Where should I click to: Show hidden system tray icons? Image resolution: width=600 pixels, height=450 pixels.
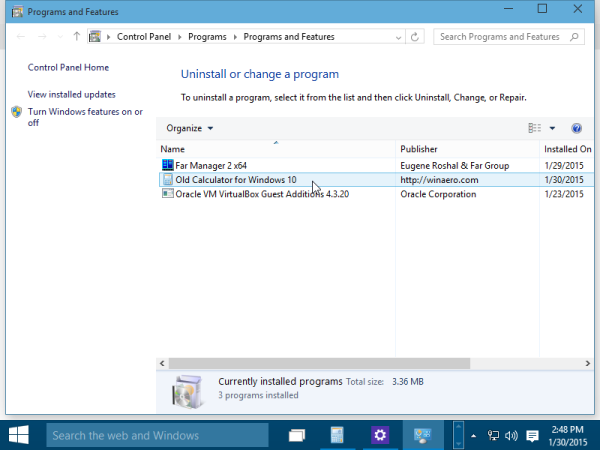(x=474, y=435)
